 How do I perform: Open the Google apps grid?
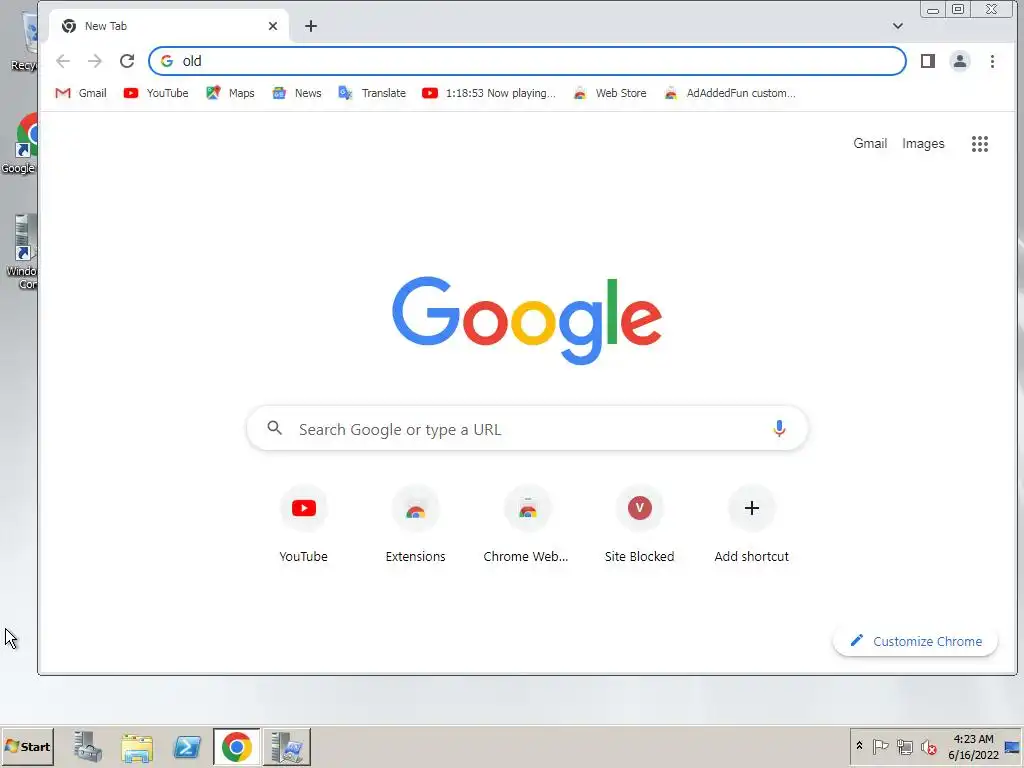pos(980,144)
